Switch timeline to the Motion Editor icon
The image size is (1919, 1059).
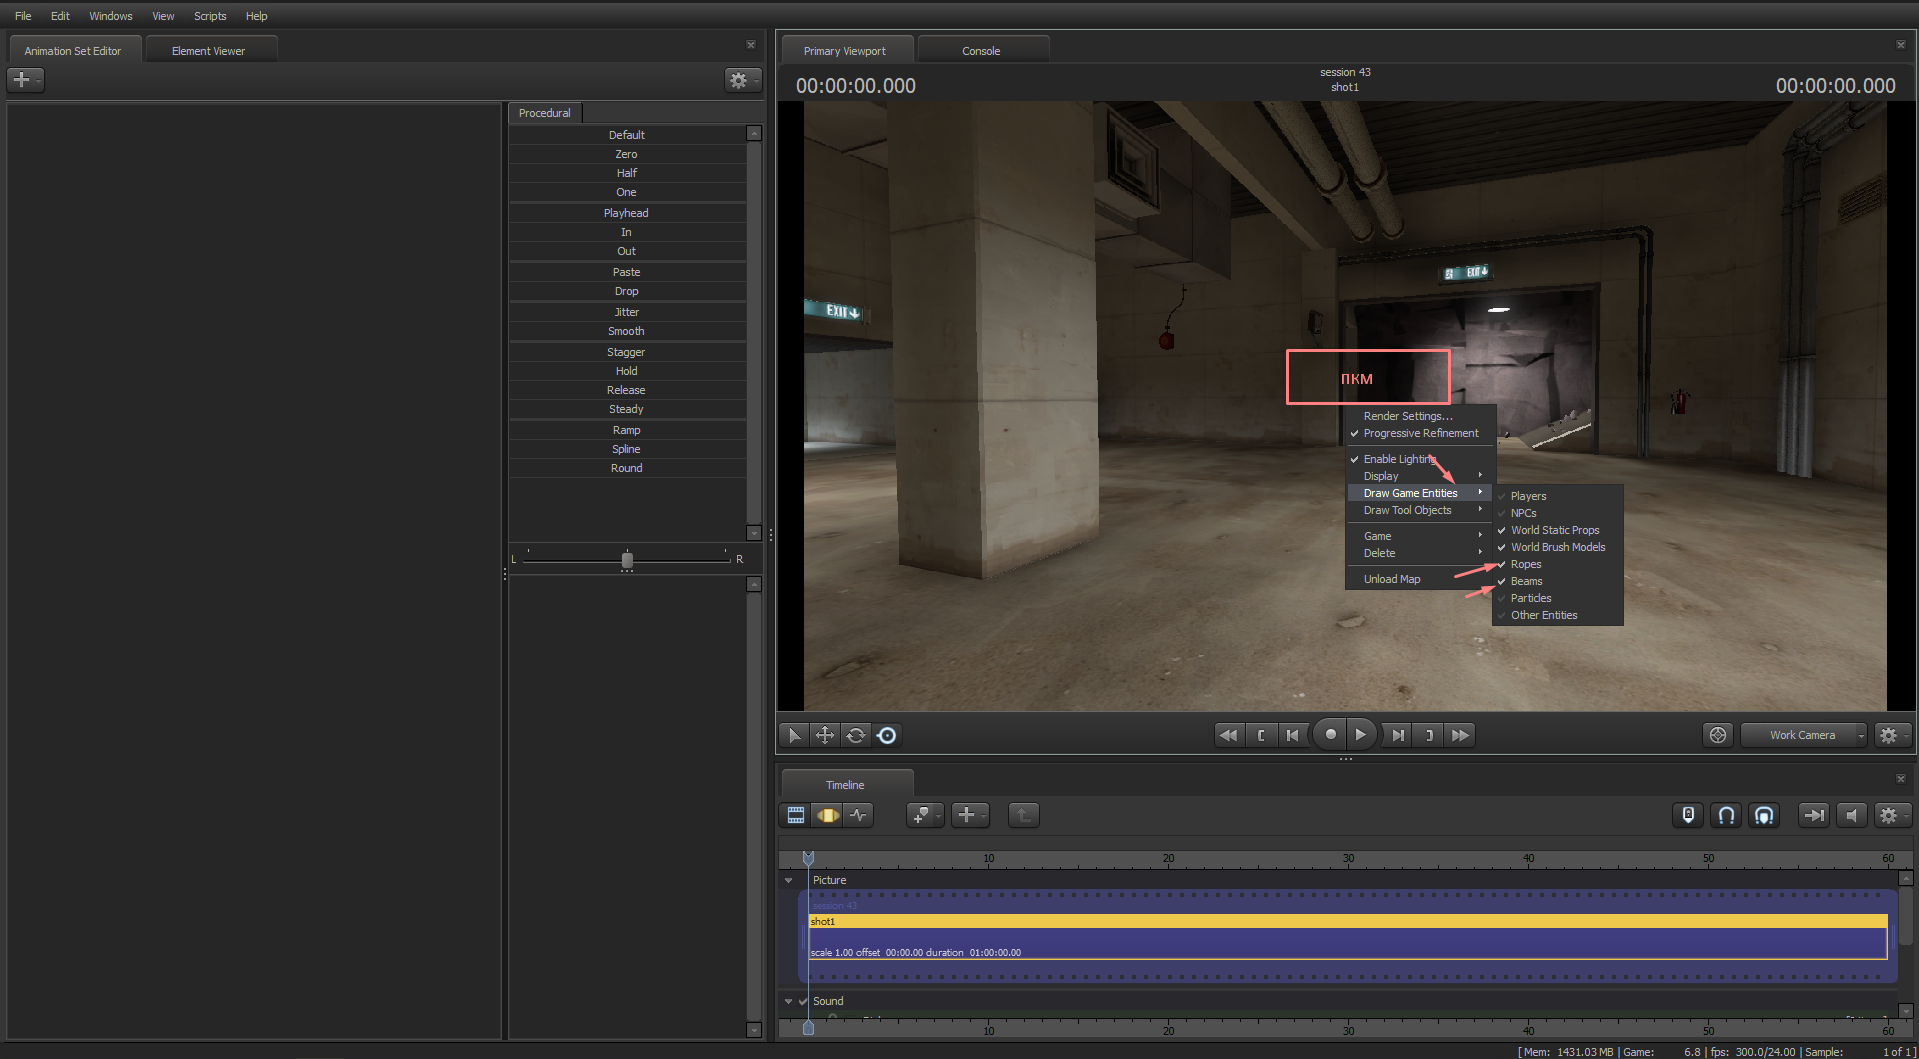tap(828, 815)
